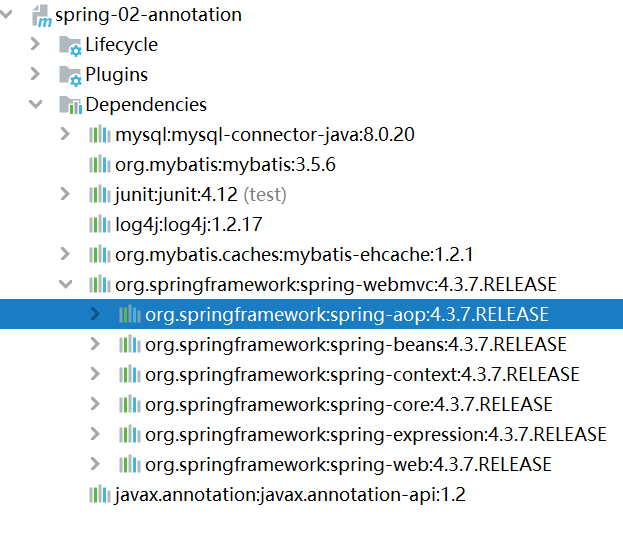Image resolution: width=623 pixels, height=542 pixels.
Task: Expand the spring-beans dependency
Action: click(x=95, y=344)
